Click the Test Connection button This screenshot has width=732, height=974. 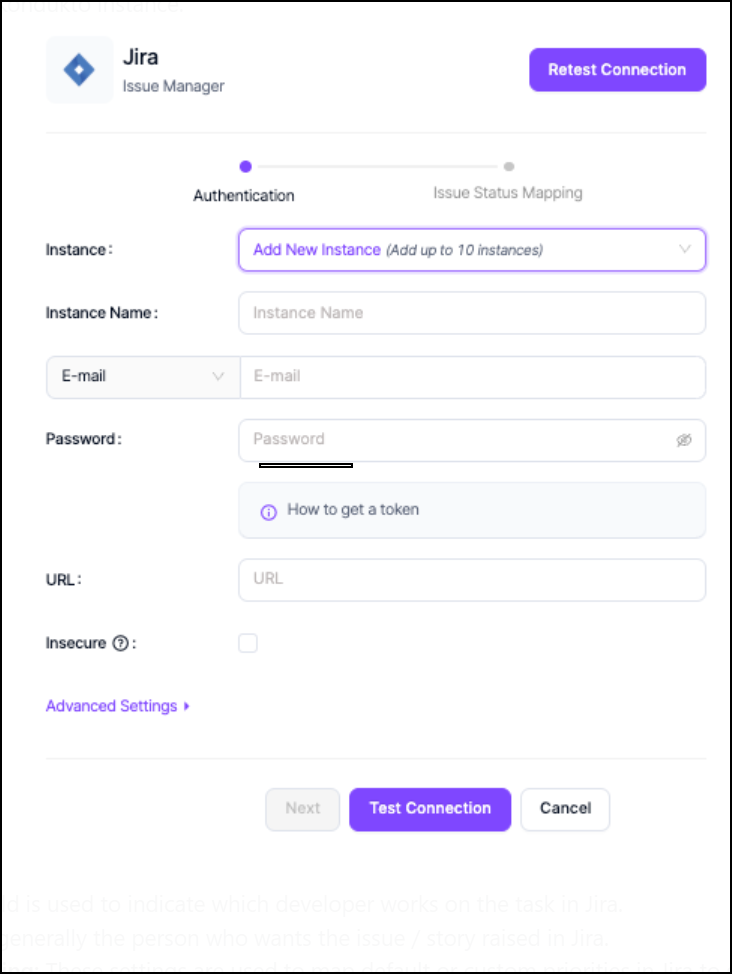pos(430,809)
